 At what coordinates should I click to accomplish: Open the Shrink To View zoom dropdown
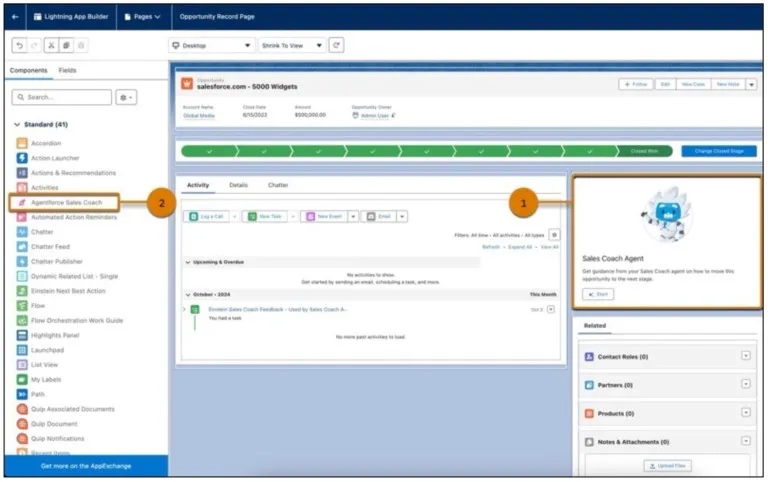coord(292,46)
